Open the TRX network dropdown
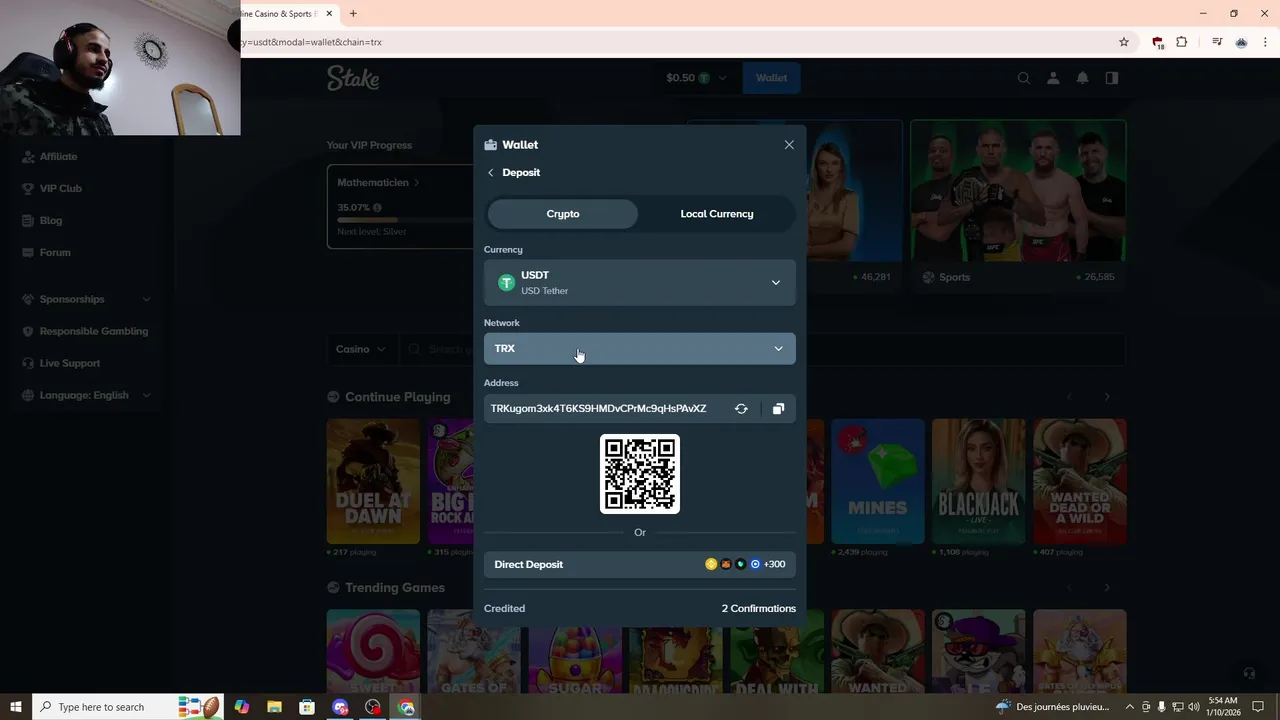The width and height of the screenshot is (1280, 720). click(x=640, y=349)
